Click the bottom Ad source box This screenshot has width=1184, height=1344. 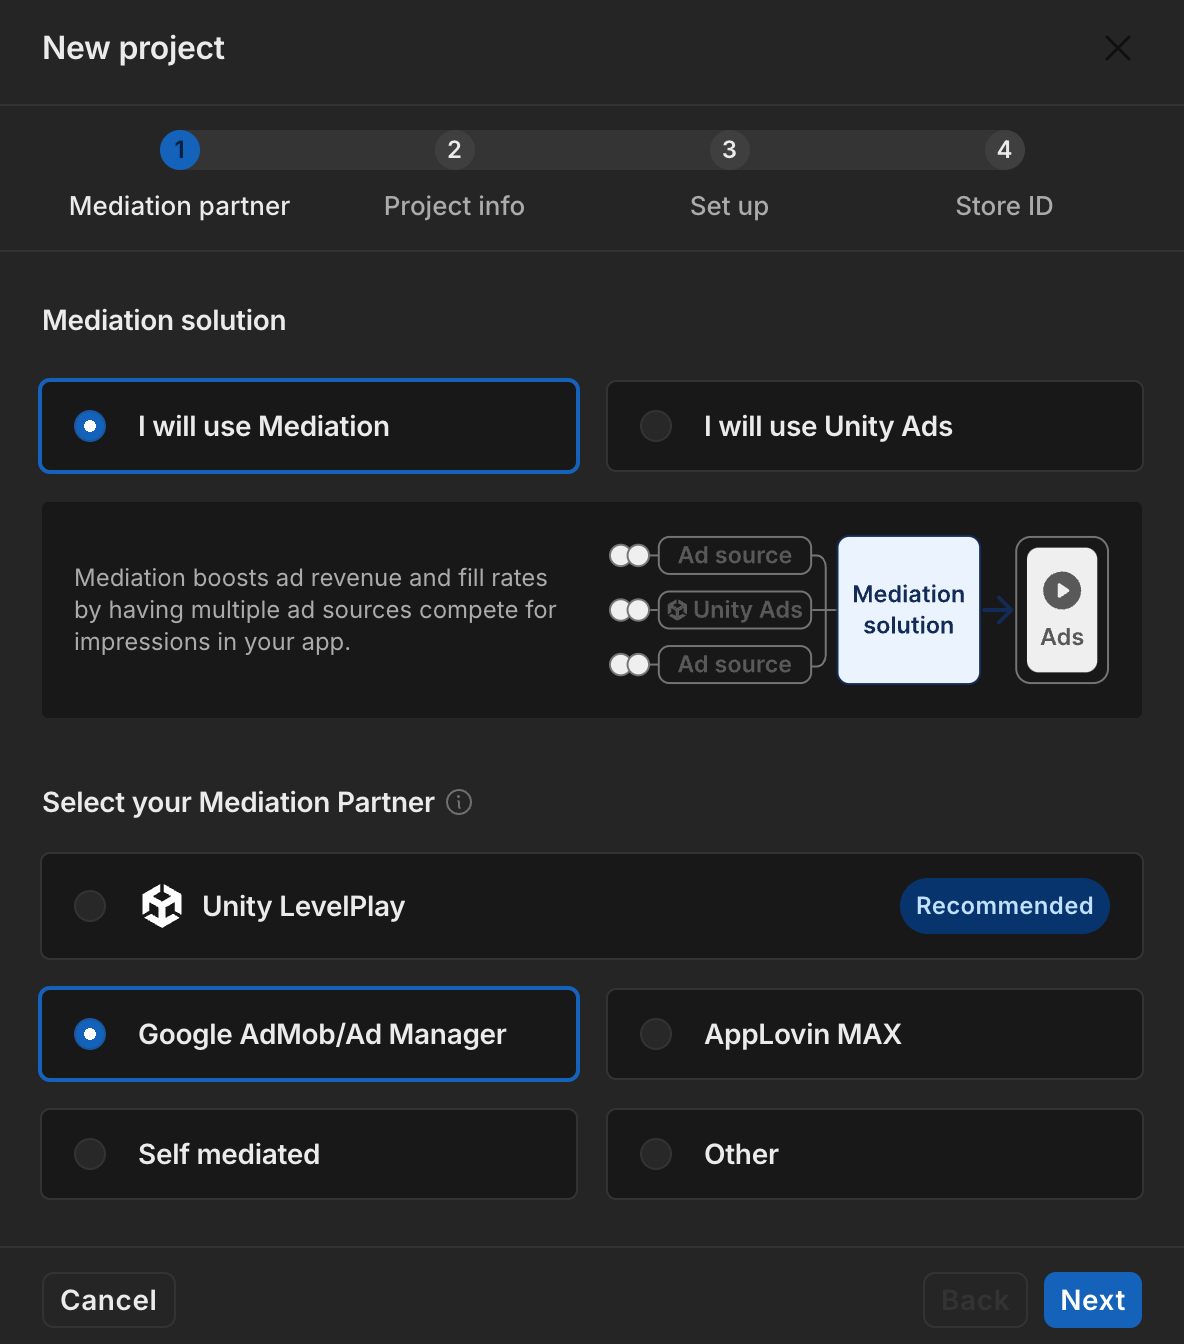[x=735, y=664]
